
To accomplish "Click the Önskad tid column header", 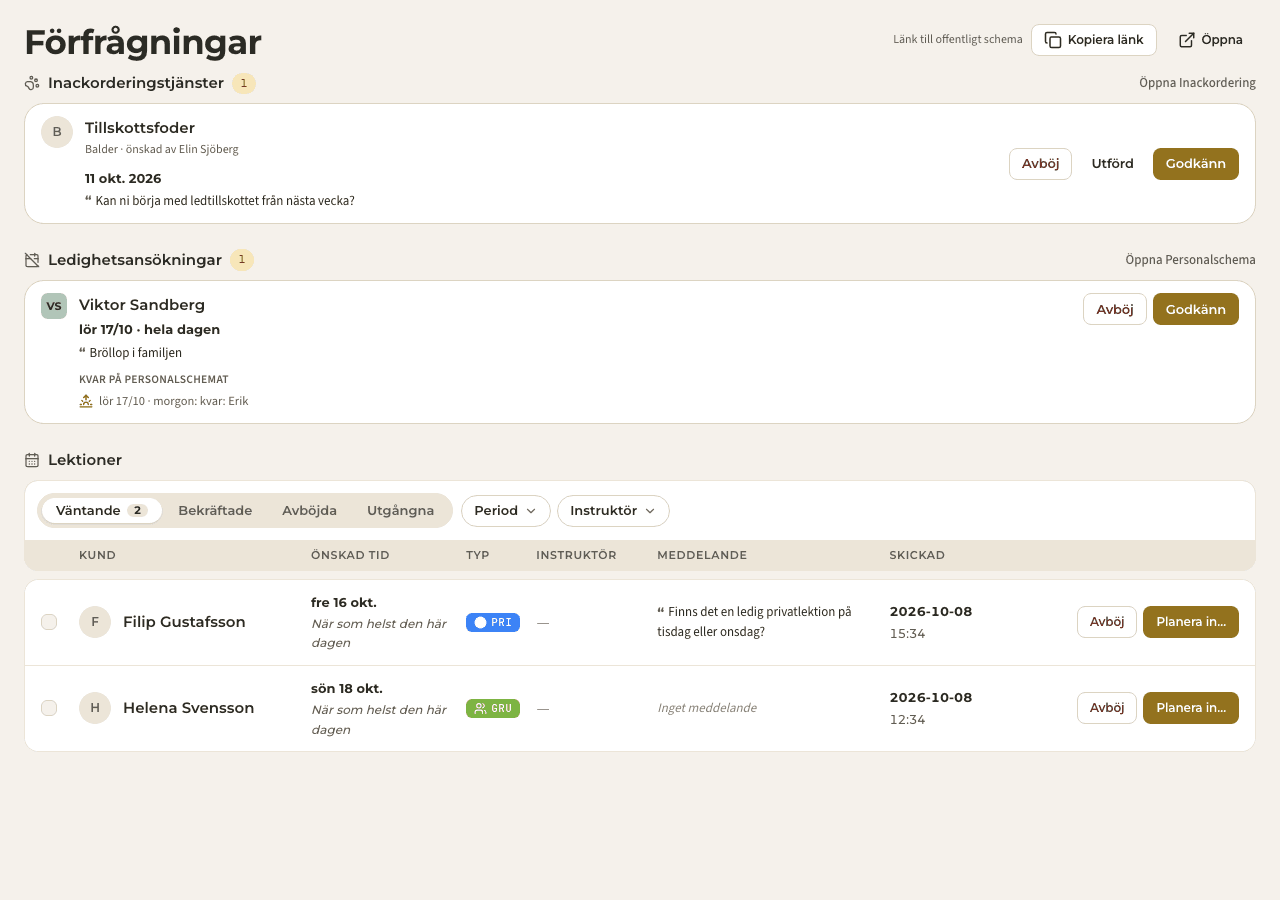I will (350, 556).
